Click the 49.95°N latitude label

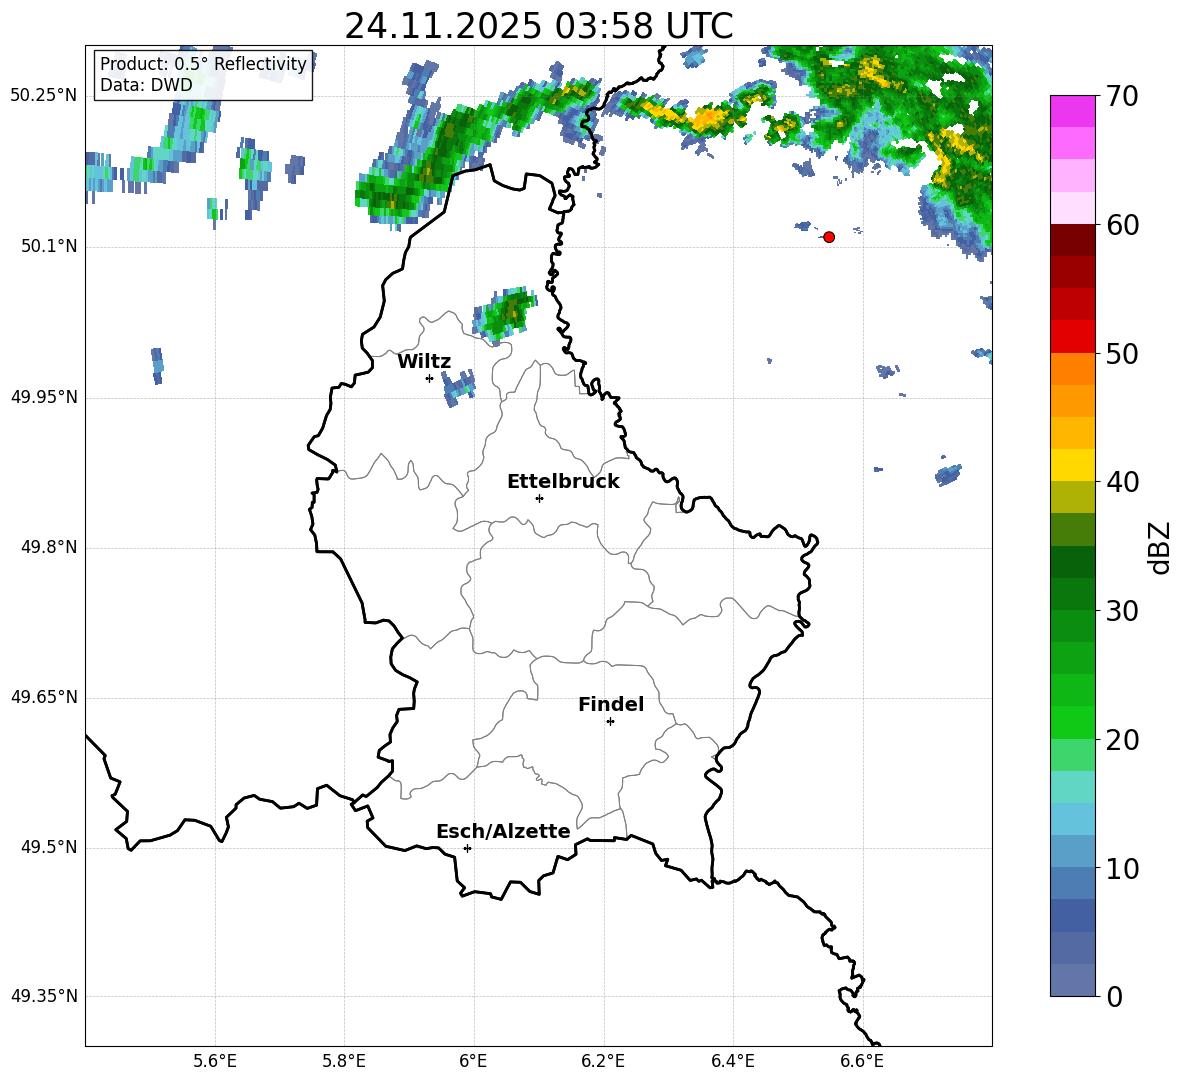44,397
